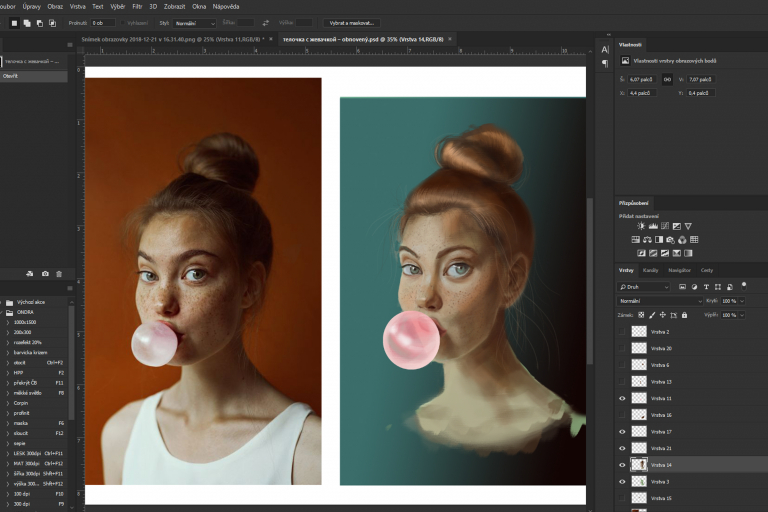Select the text layer filter T icon

(x=705, y=287)
